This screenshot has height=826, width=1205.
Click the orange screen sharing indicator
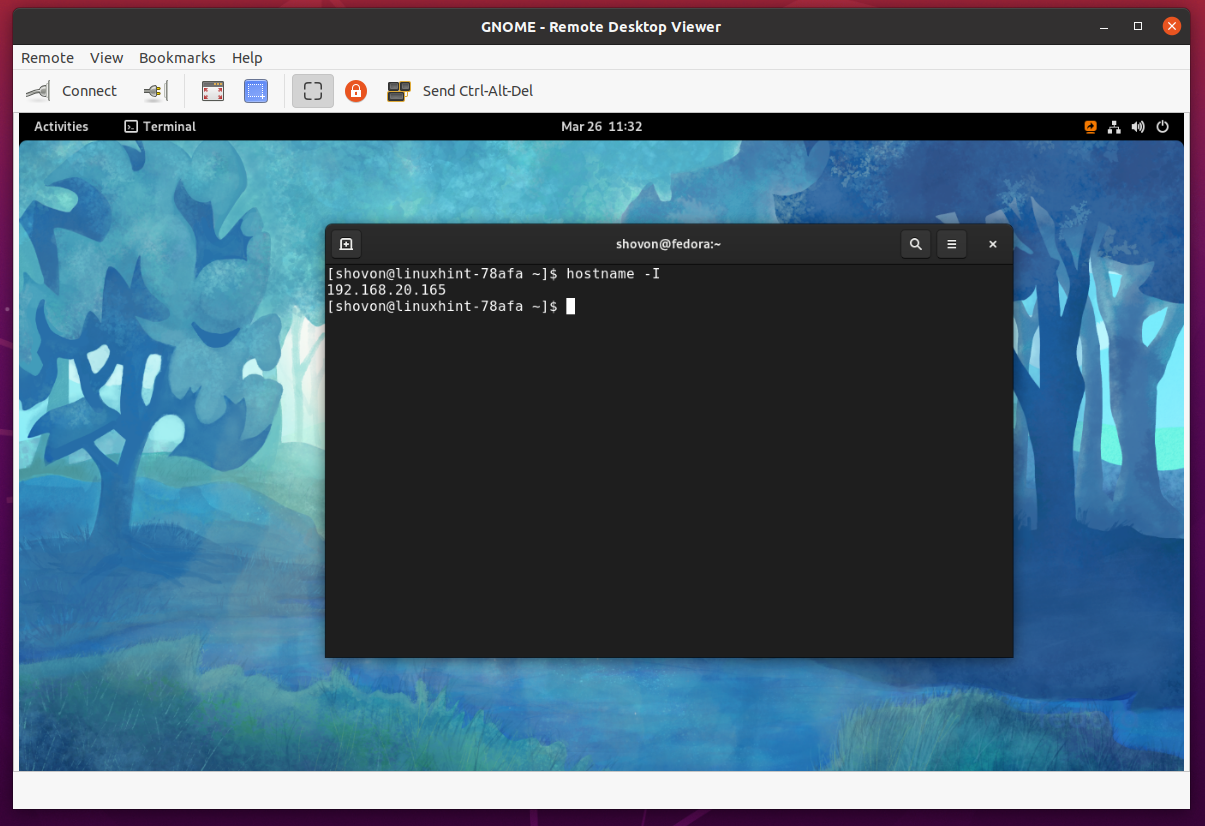pyautogui.click(x=1091, y=127)
